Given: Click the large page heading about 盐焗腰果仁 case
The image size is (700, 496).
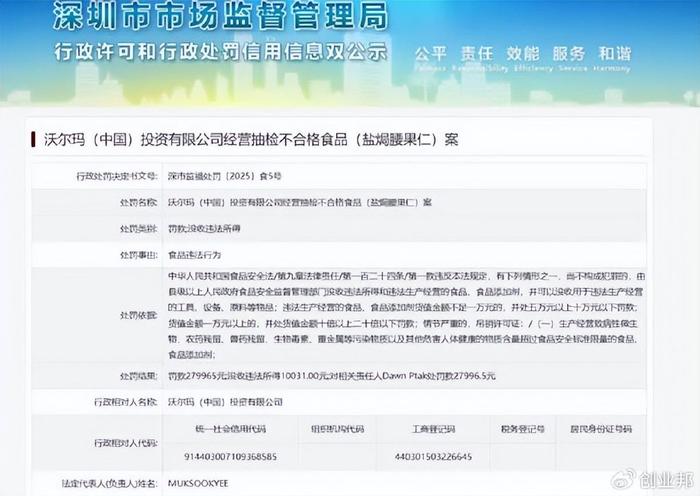Looking at the screenshot, I should [x=251, y=140].
